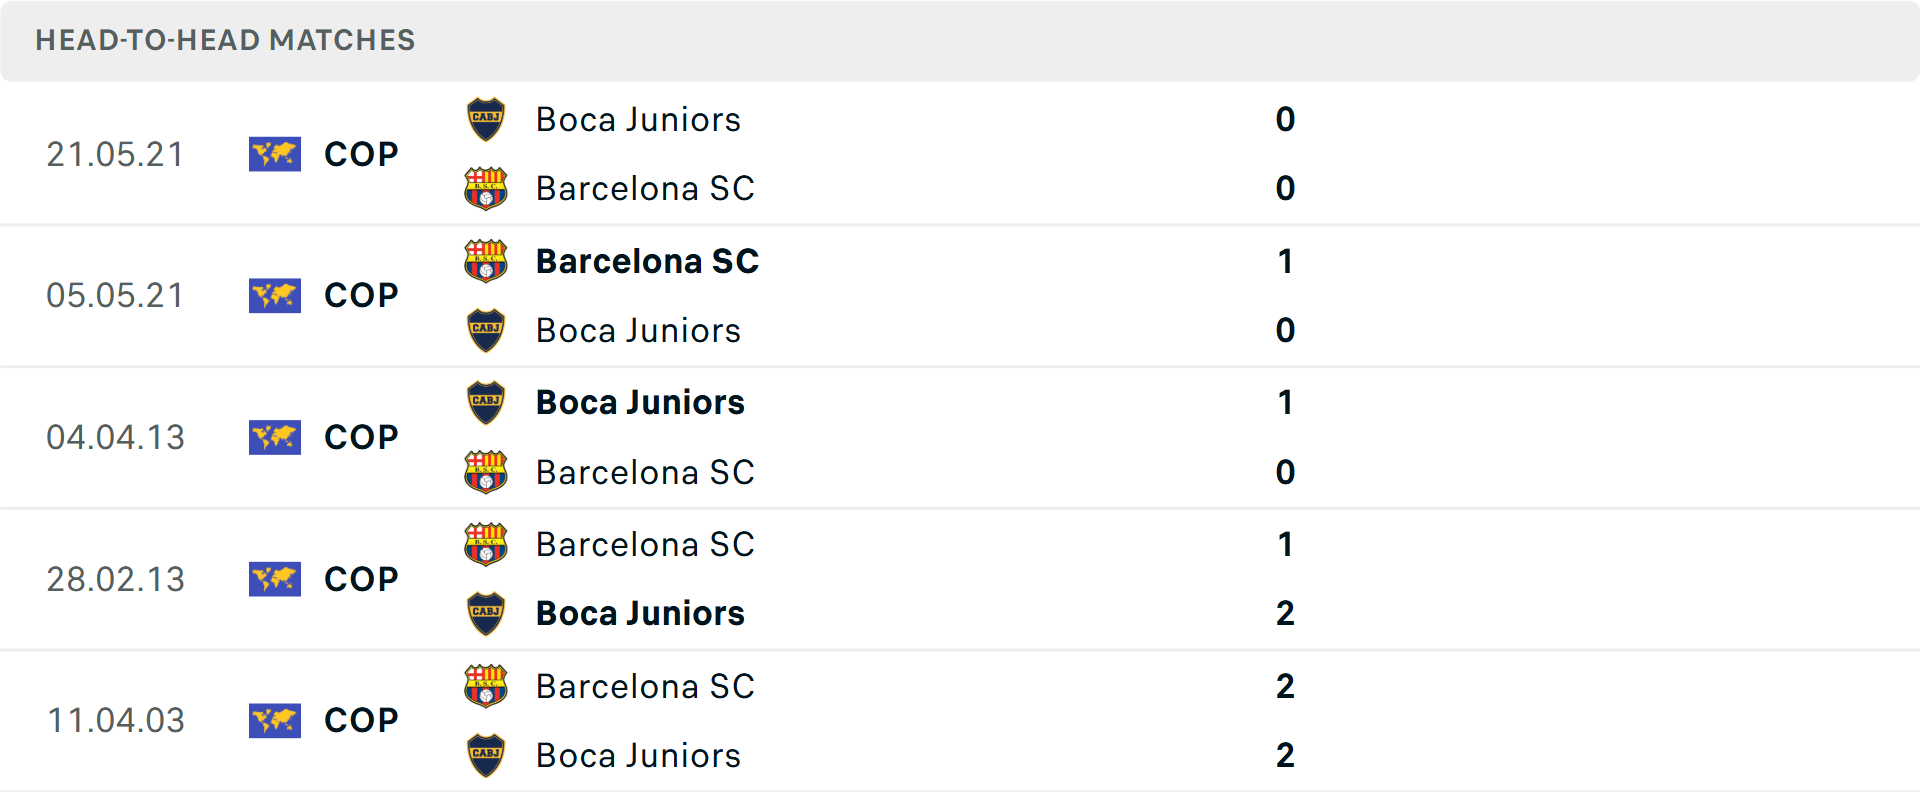Click the date 11.04.03
The width and height of the screenshot is (1920, 792).
[115, 720]
